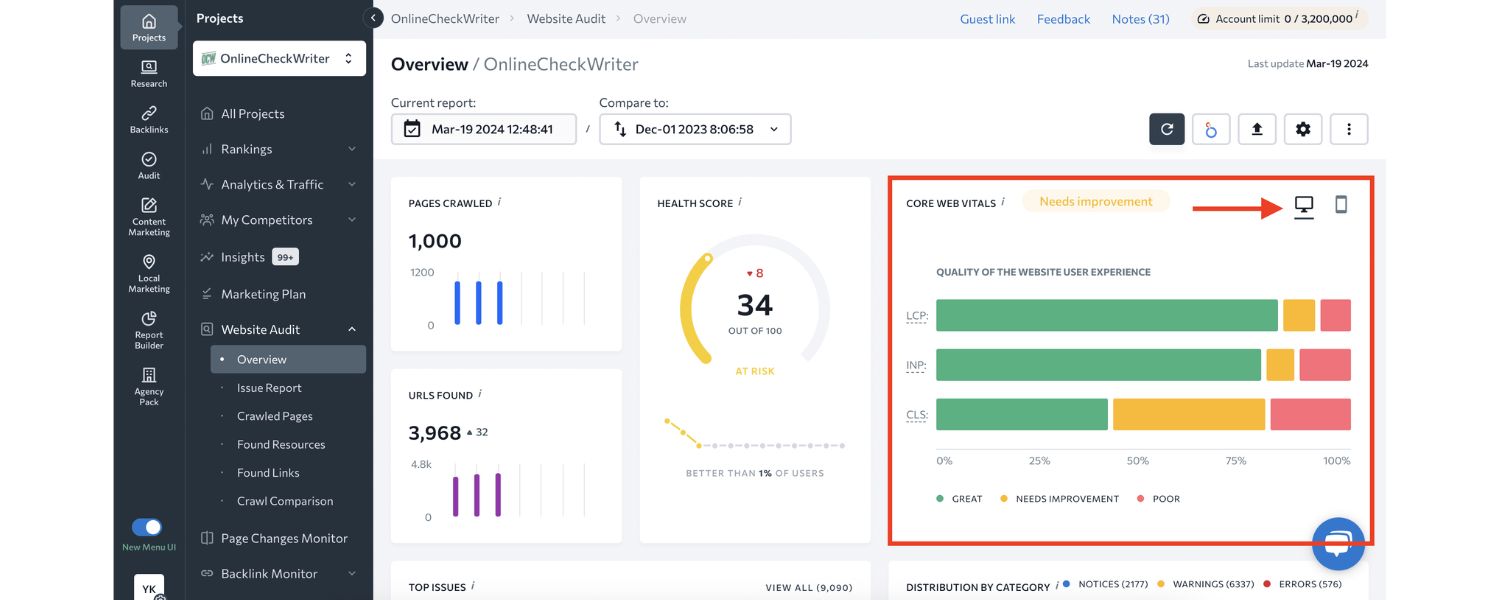Disable the New Menu UI toggle
This screenshot has width=1500, height=600.
[x=146, y=526]
